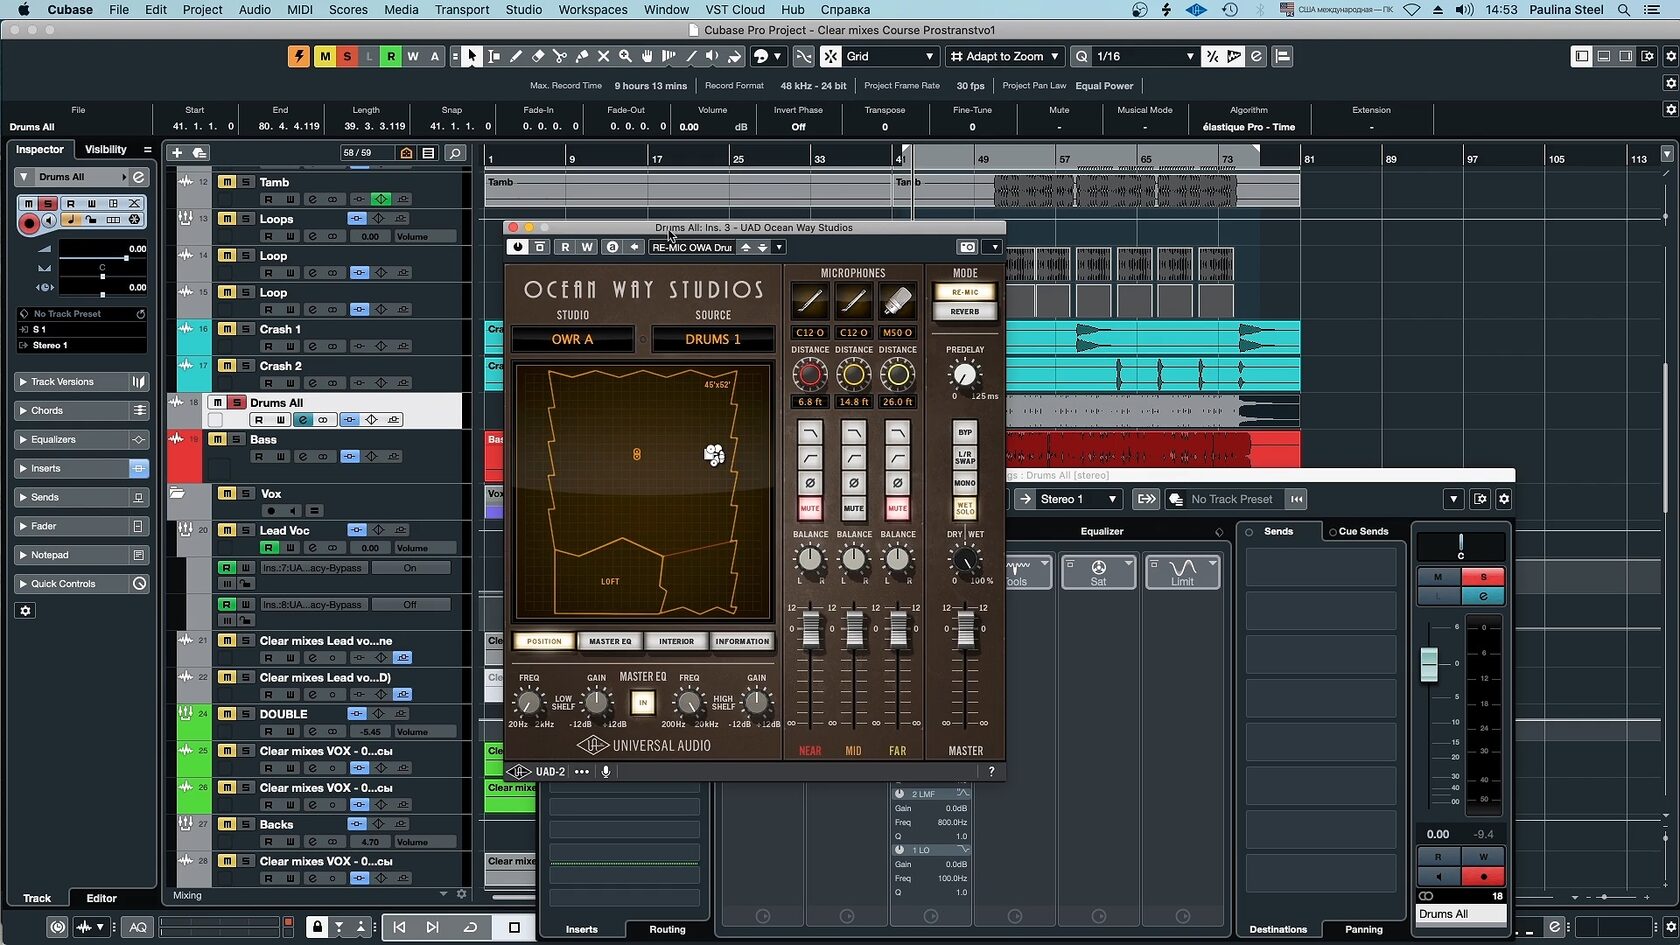
Task: Click the far microphone M50 image
Action: click(x=897, y=301)
